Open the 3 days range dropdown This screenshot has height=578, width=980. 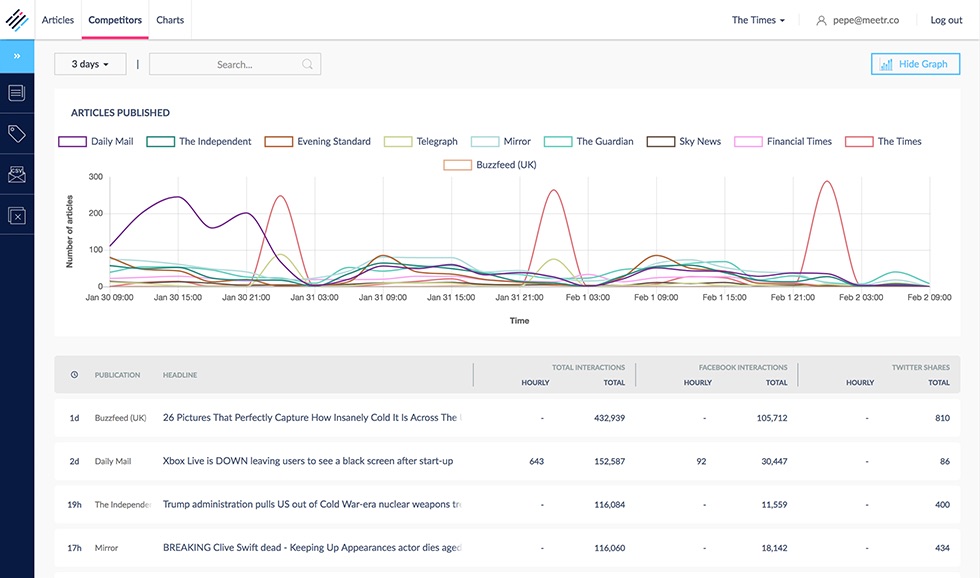tap(90, 64)
